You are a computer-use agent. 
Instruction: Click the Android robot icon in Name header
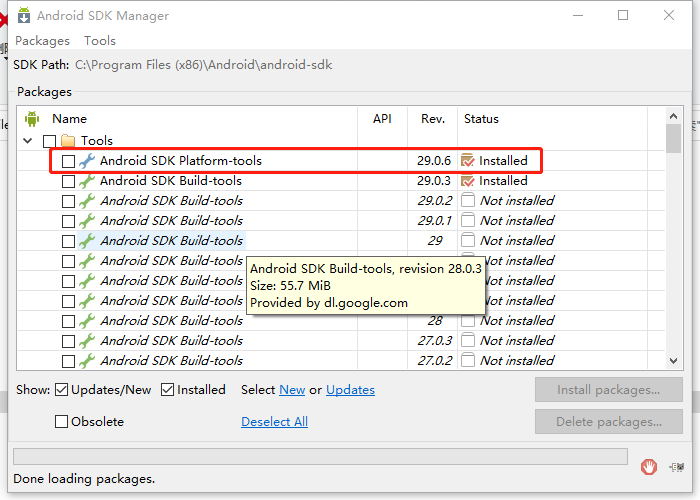(x=32, y=119)
